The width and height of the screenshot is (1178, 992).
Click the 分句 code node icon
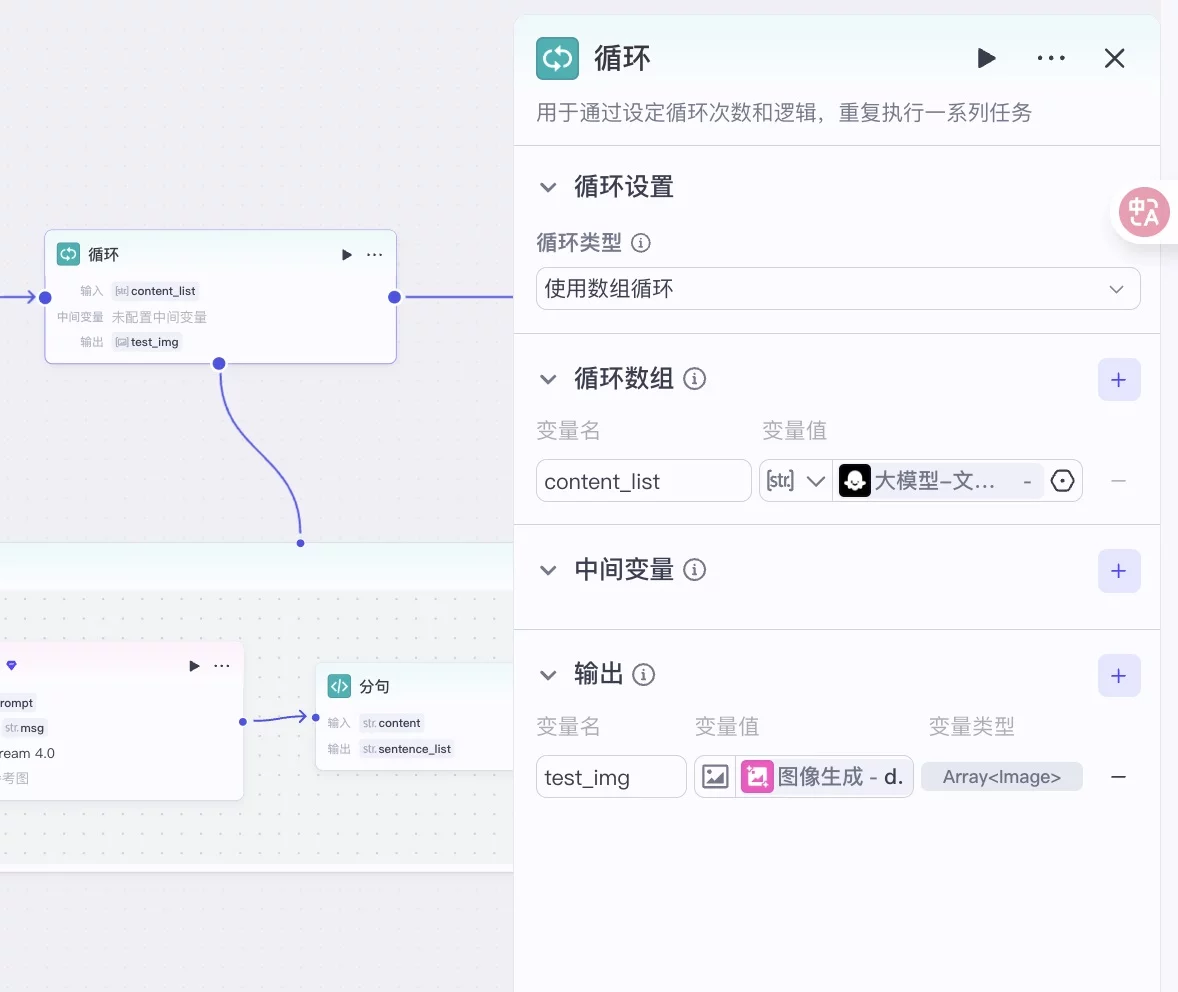click(x=337, y=686)
